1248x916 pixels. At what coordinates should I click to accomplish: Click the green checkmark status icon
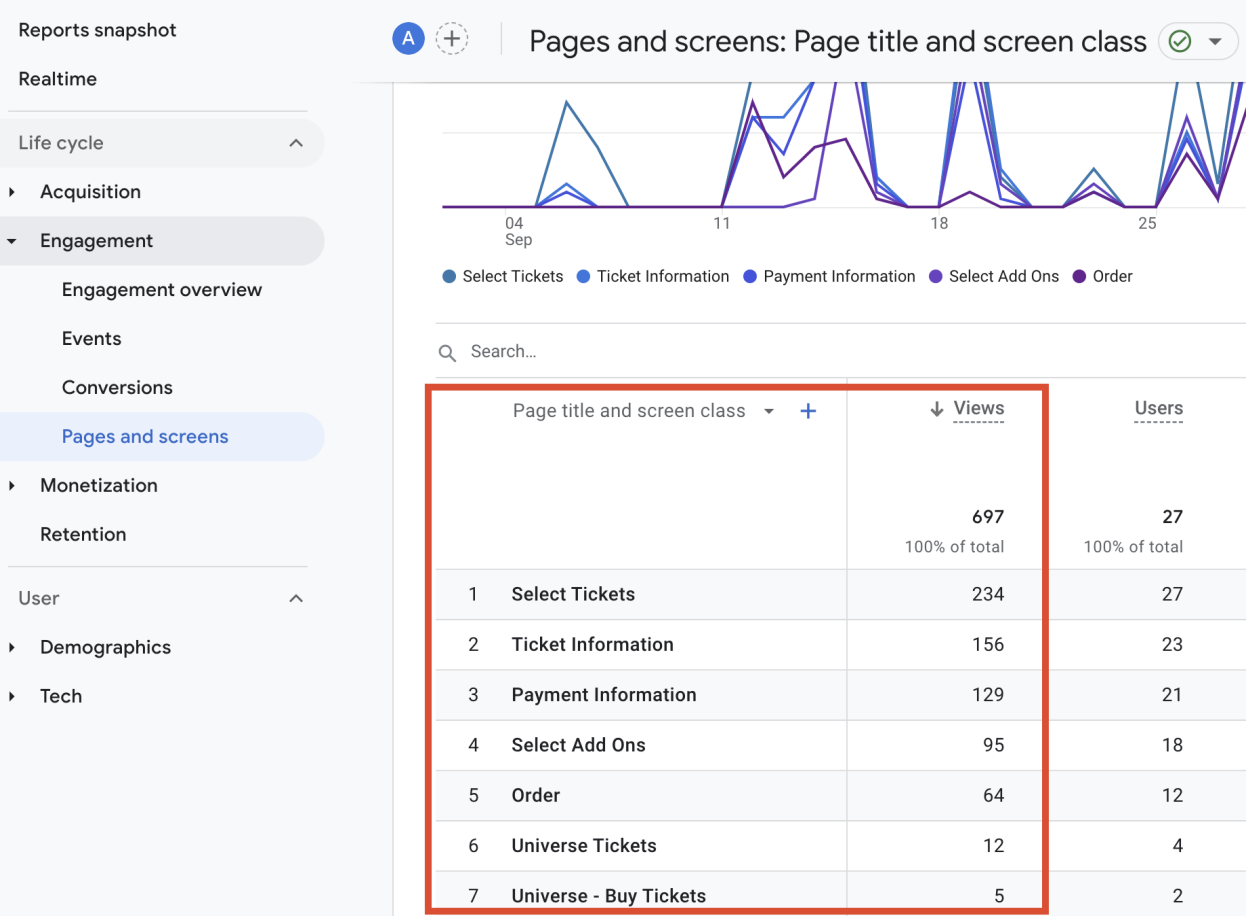1180,41
